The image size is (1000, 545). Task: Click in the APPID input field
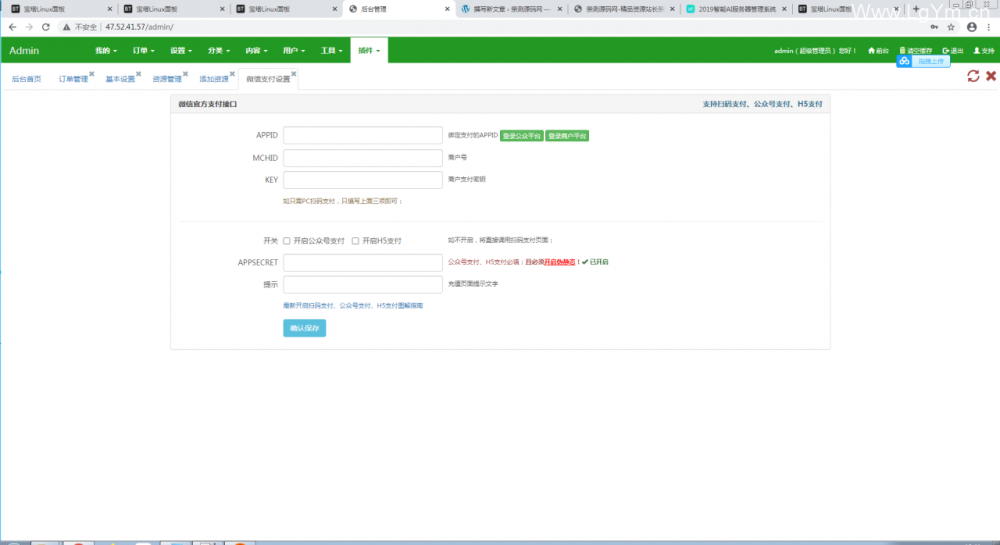click(363, 135)
